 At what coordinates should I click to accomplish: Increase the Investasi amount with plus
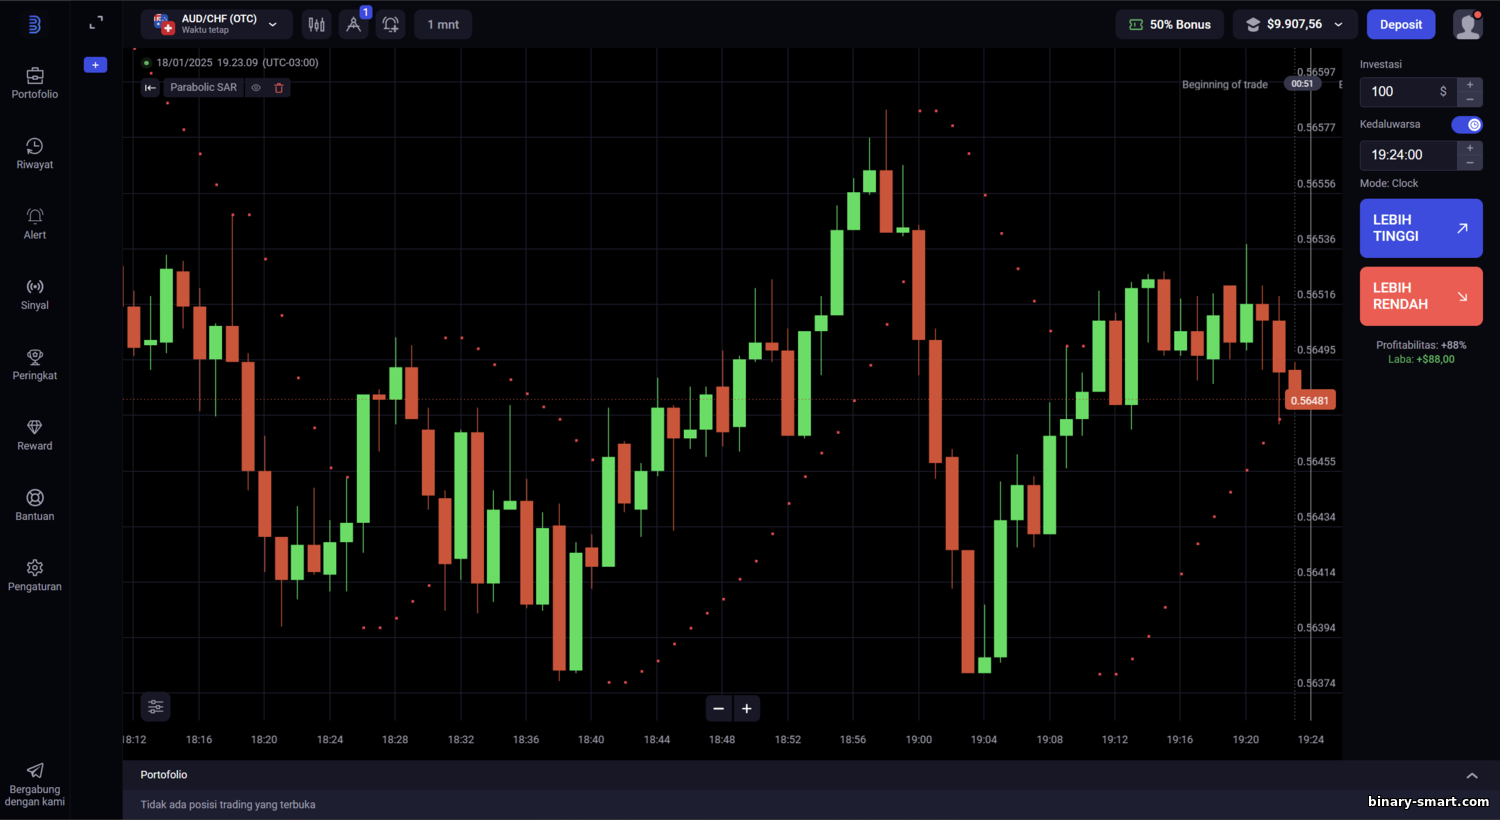pyautogui.click(x=1470, y=85)
